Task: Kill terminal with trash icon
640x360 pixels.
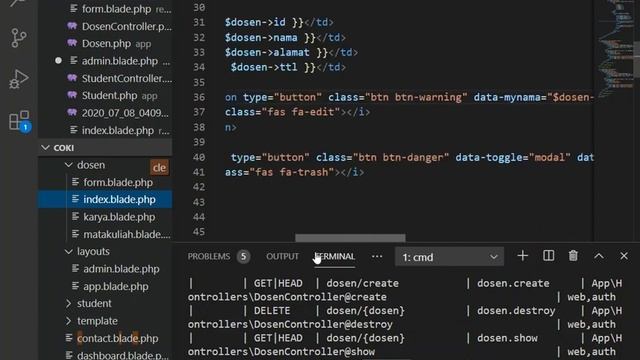Action: coord(573,256)
